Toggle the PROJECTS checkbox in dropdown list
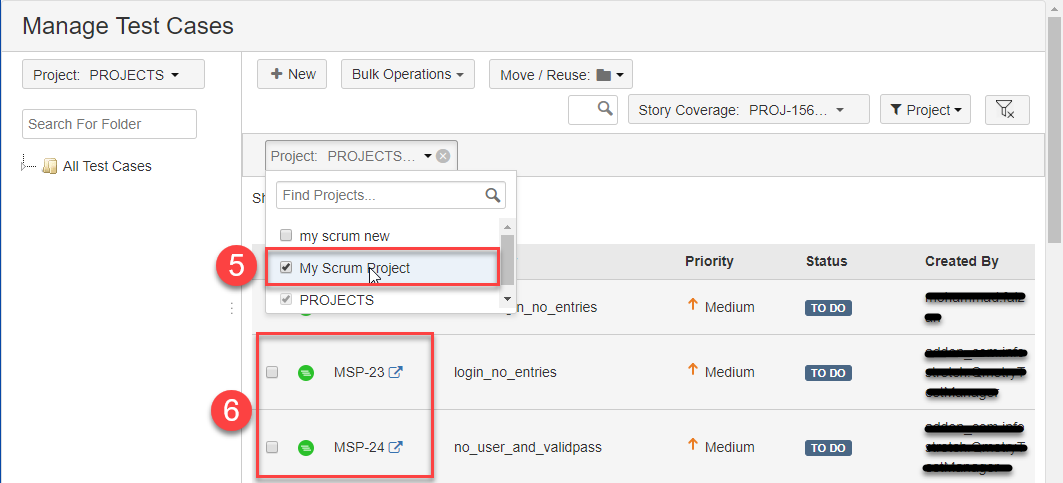The image size is (1063, 483). tap(286, 299)
